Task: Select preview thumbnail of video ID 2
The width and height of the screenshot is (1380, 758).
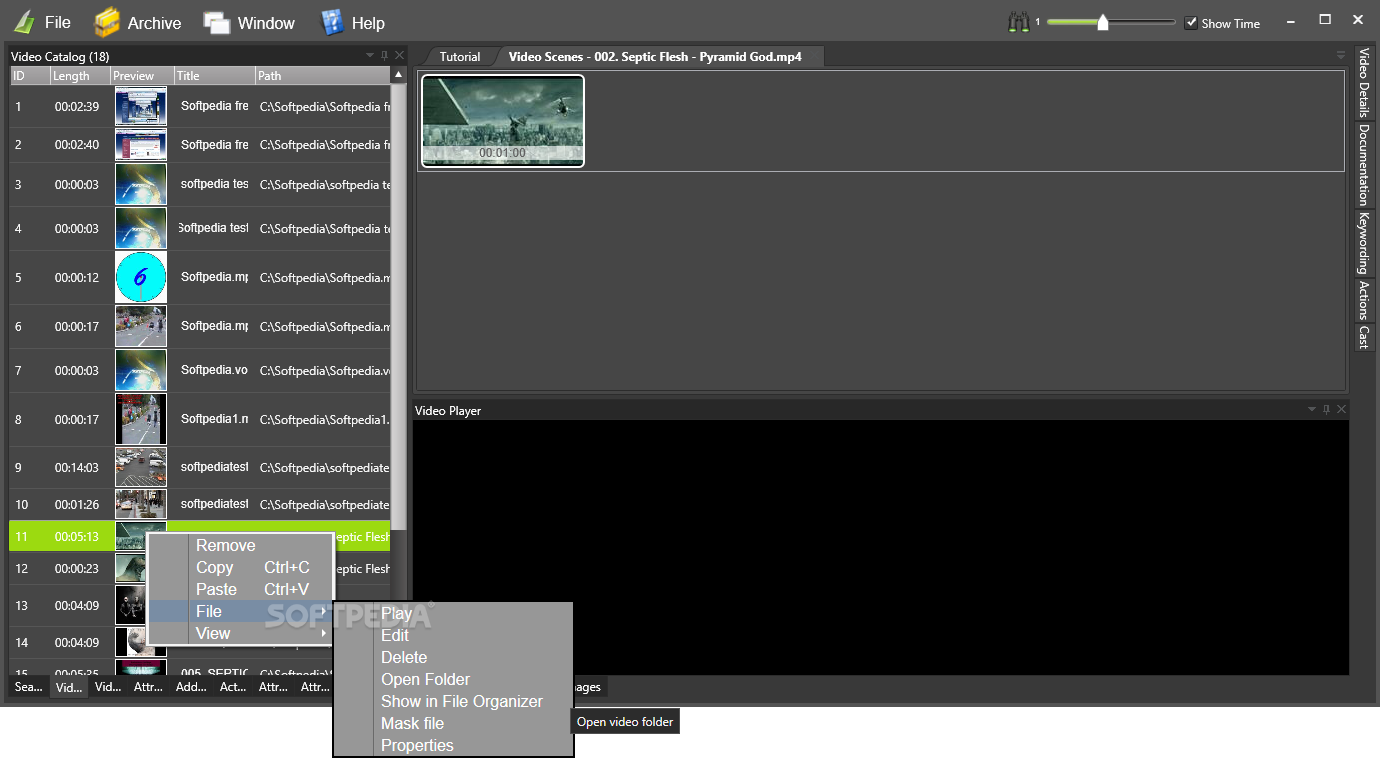Action: (x=141, y=145)
